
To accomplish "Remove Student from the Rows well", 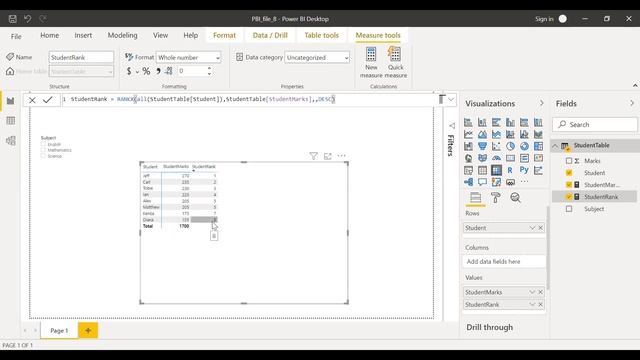I will (541, 228).
